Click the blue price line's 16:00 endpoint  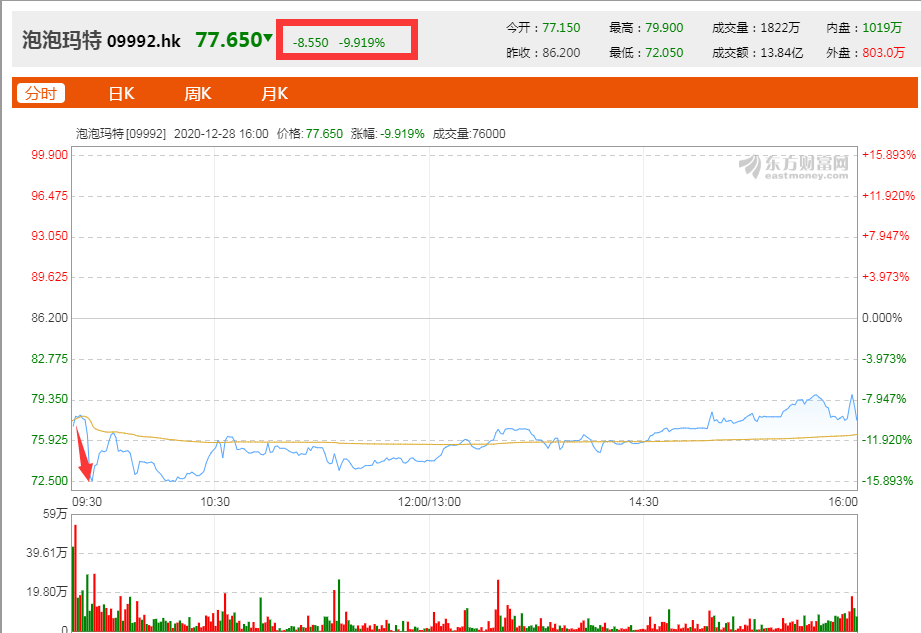click(x=857, y=420)
